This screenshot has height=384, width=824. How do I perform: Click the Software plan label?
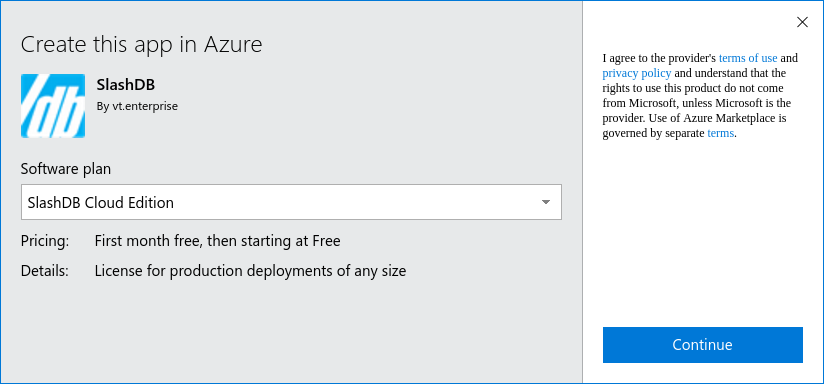66,169
